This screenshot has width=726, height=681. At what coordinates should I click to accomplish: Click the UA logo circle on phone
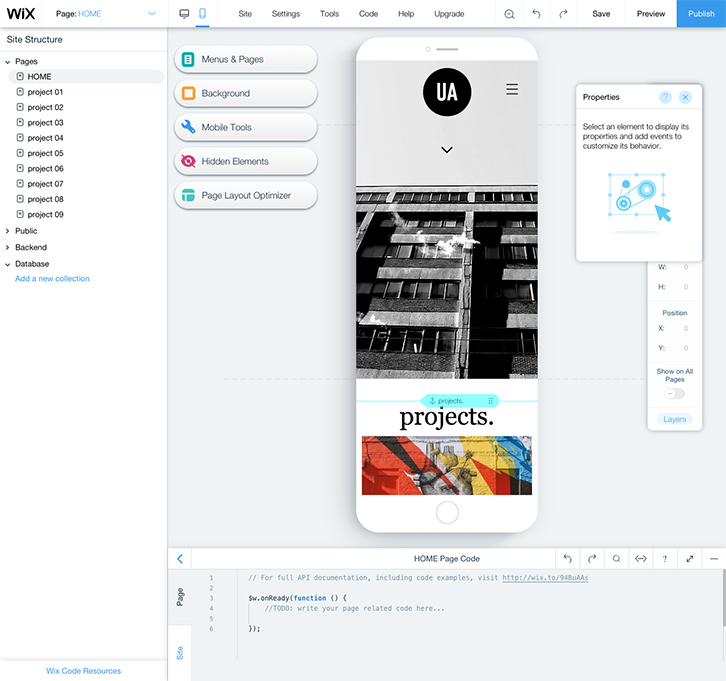pyautogui.click(x=447, y=92)
